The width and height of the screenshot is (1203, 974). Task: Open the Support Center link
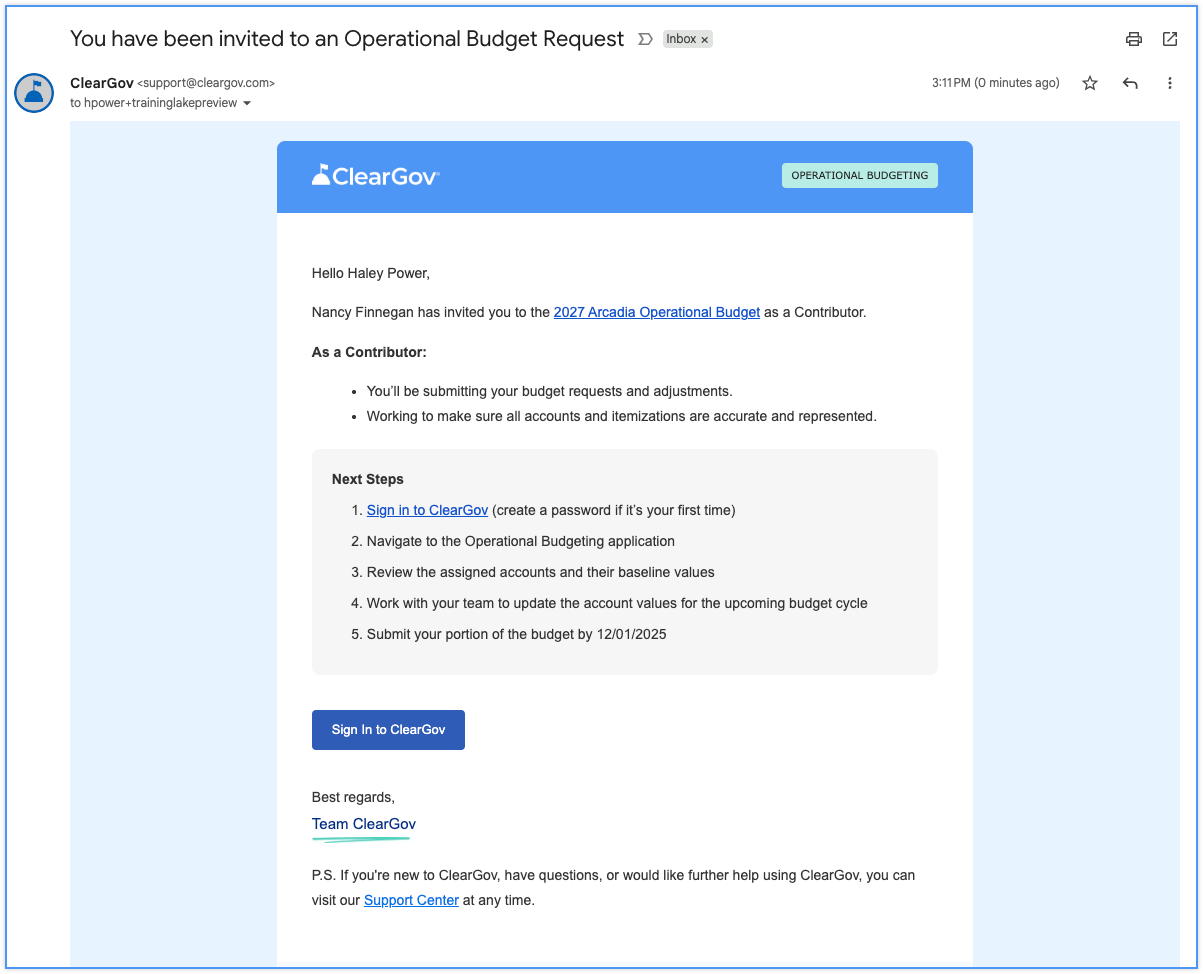(411, 900)
